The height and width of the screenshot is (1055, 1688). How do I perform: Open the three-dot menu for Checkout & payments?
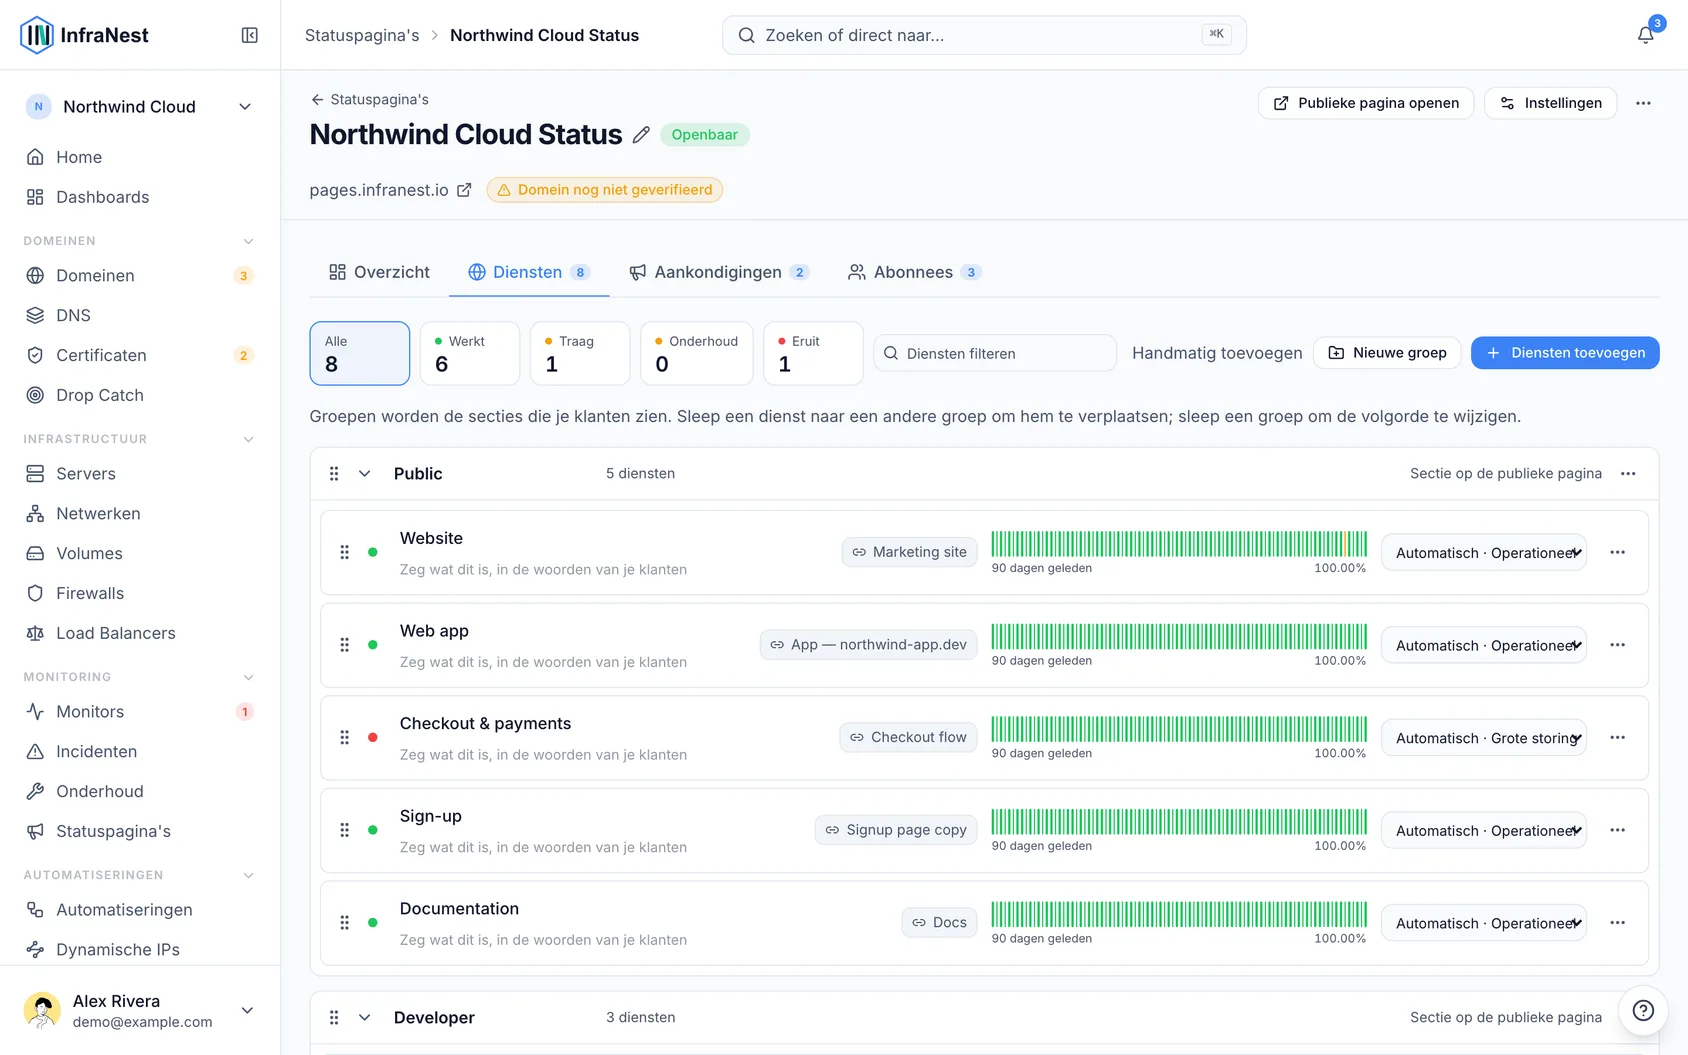[1617, 737]
